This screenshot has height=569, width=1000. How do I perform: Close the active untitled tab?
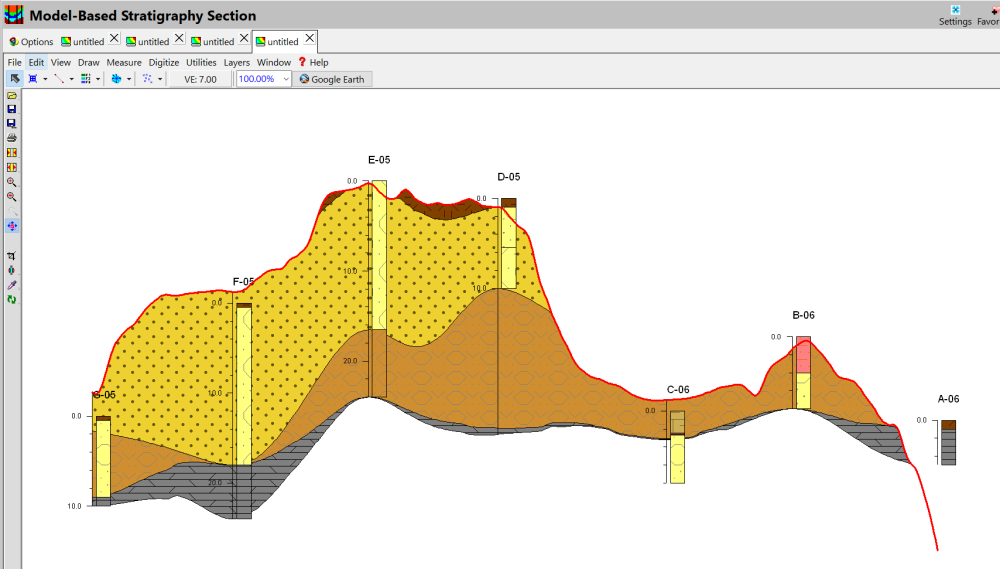(310, 38)
